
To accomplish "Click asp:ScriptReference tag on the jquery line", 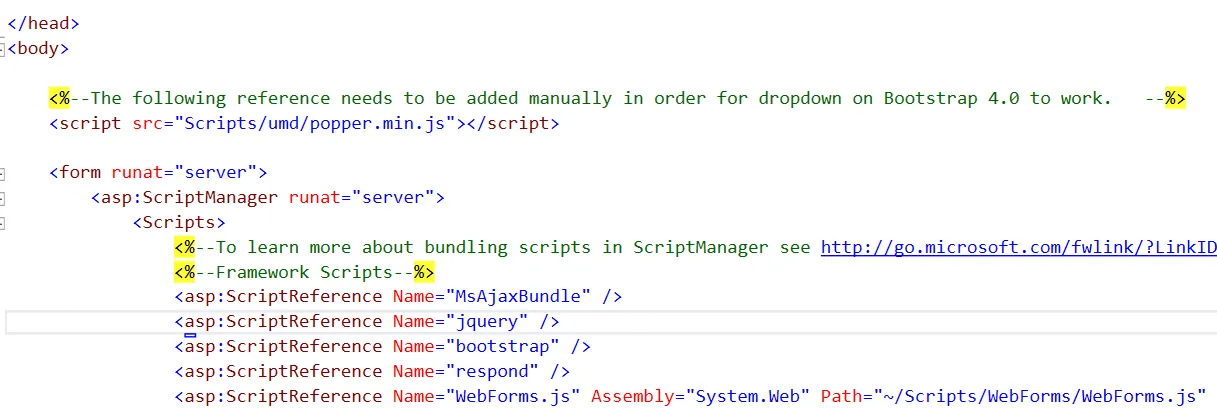I will click(x=283, y=321).
